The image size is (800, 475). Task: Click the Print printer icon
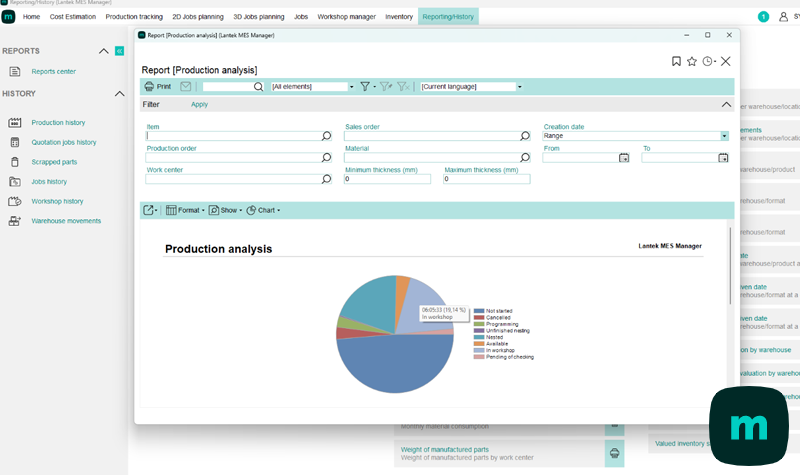pyautogui.click(x=149, y=86)
